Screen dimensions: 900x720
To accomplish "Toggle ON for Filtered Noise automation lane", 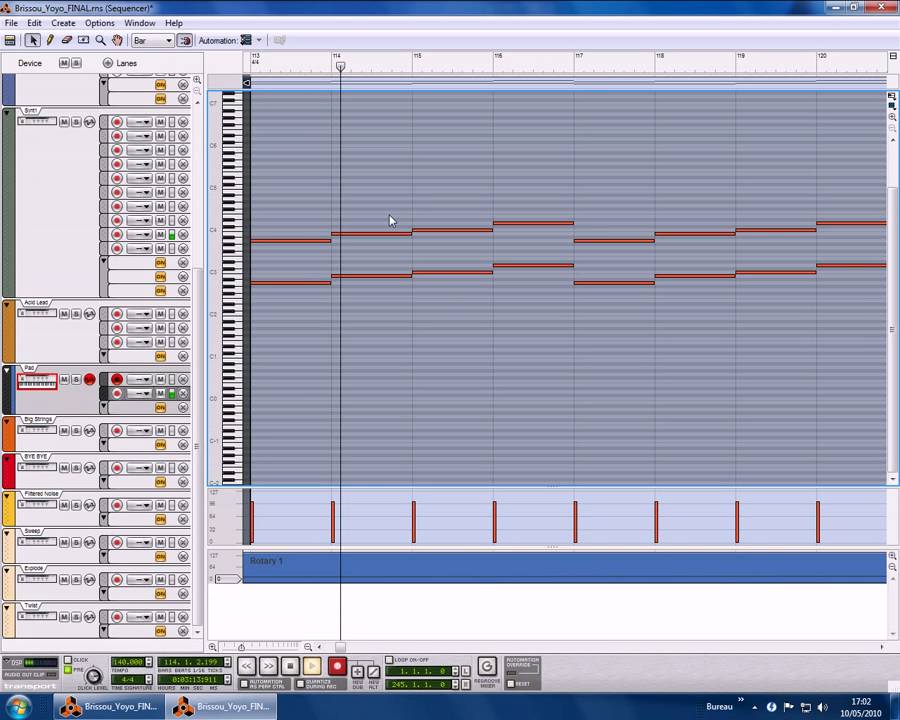I will pos(161,520).
